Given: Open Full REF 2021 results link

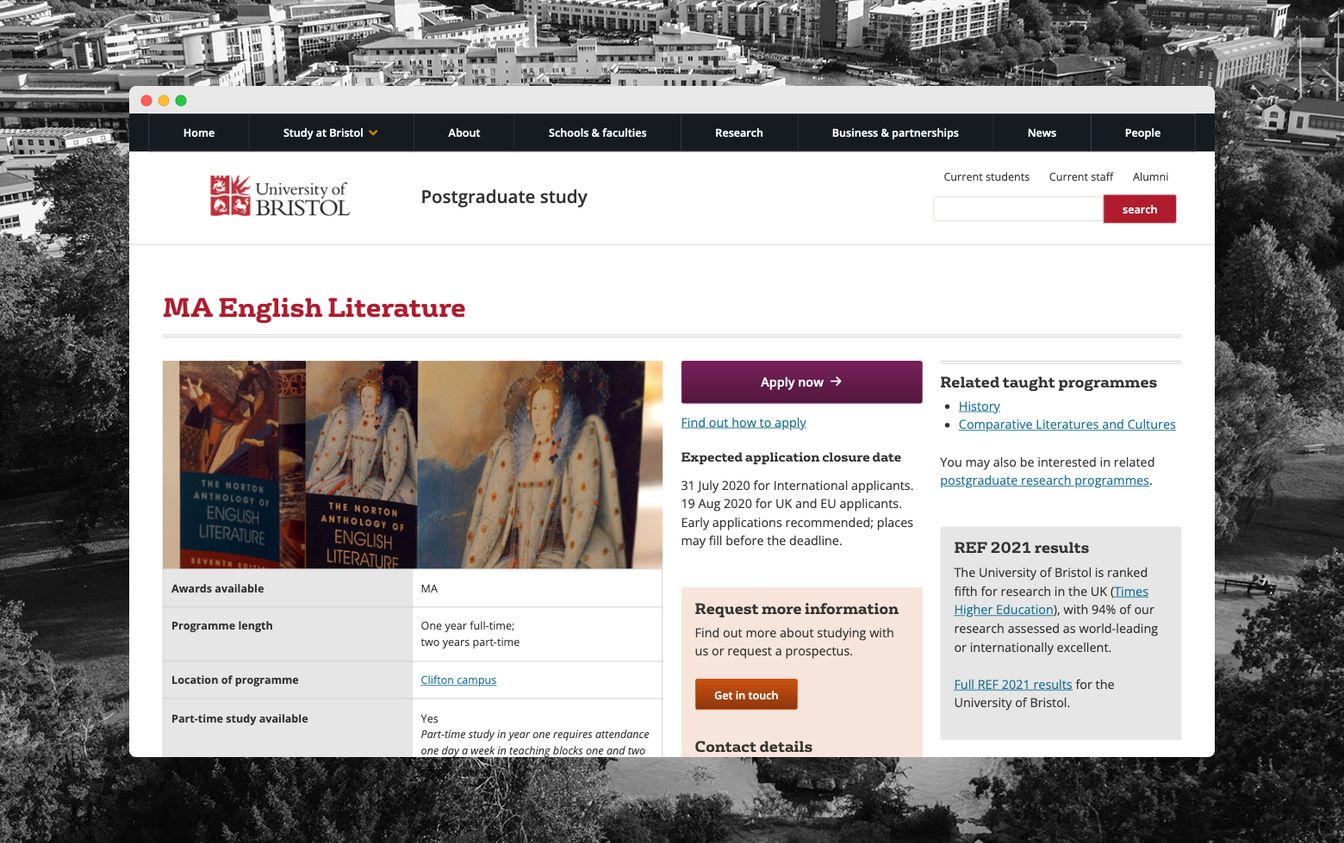Looking at the screenshot, I should pos(1013,685).
